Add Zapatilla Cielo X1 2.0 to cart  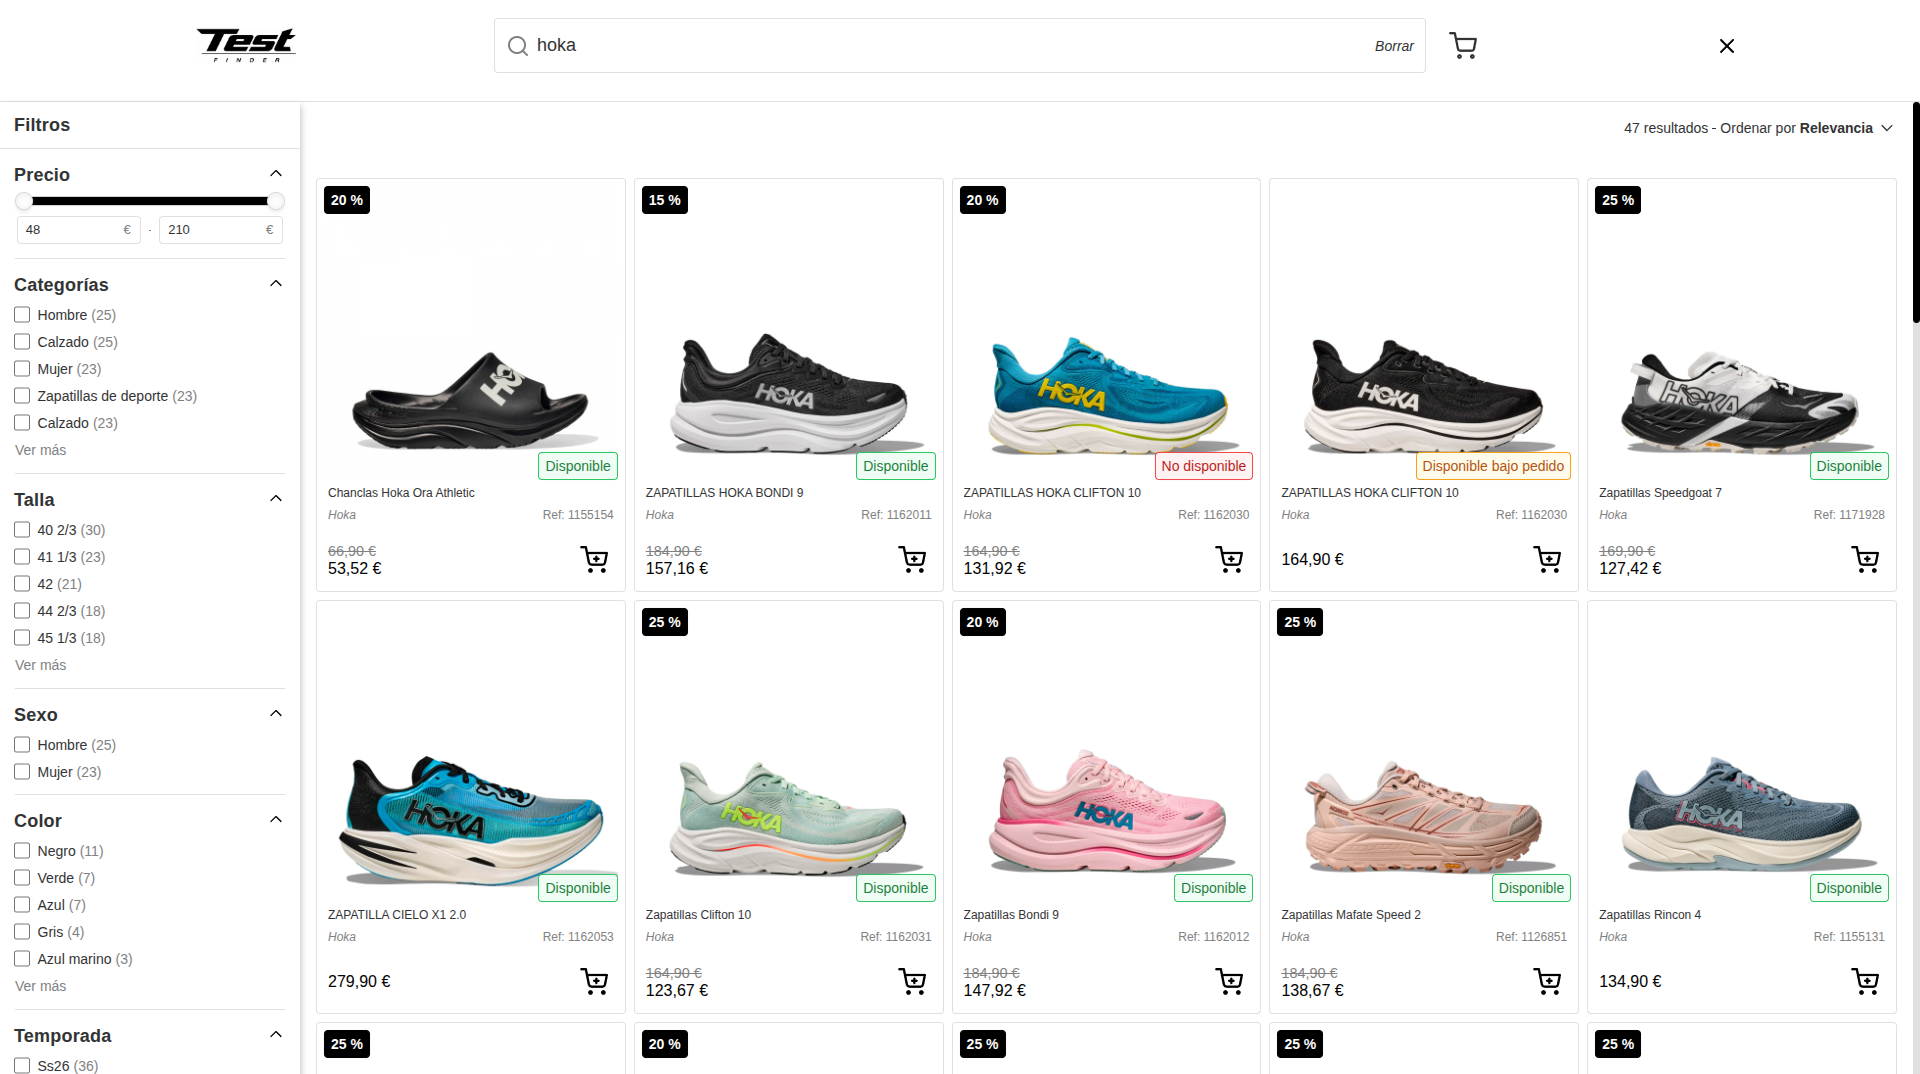point(595,981)
